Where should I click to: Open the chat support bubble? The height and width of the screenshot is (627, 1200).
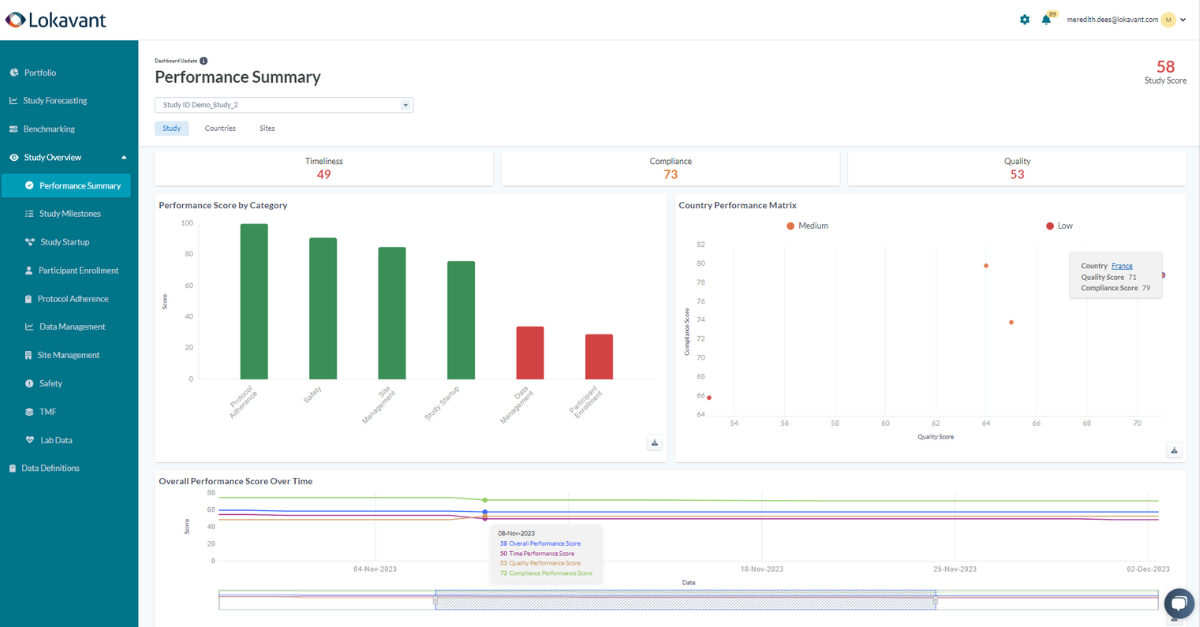(x=1179, y=604)
